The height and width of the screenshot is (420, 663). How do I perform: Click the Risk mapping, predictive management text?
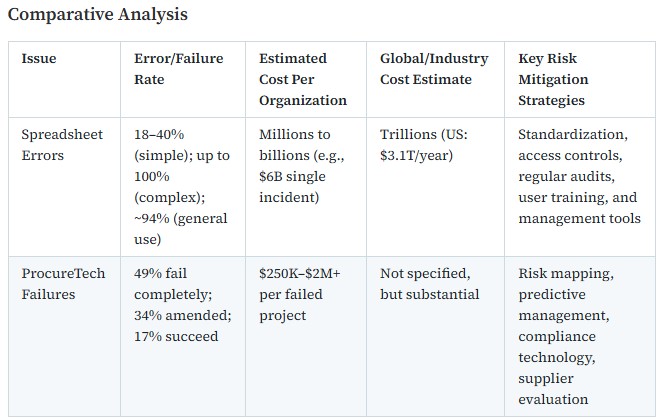(566, 294)
